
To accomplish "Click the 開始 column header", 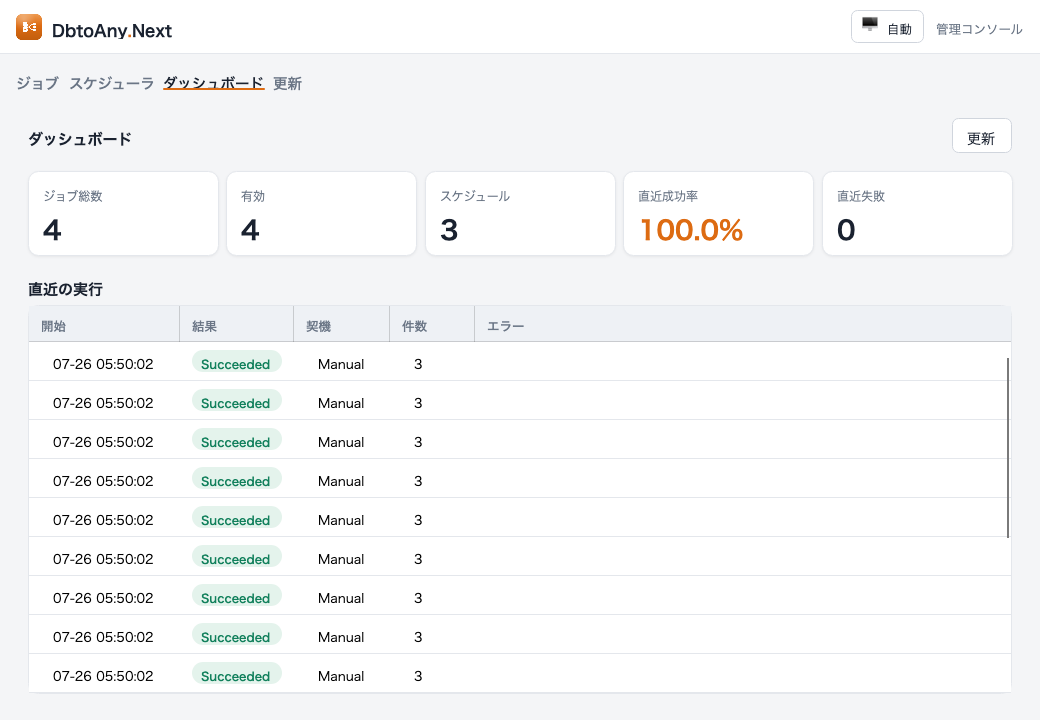I will click(104, 324).
